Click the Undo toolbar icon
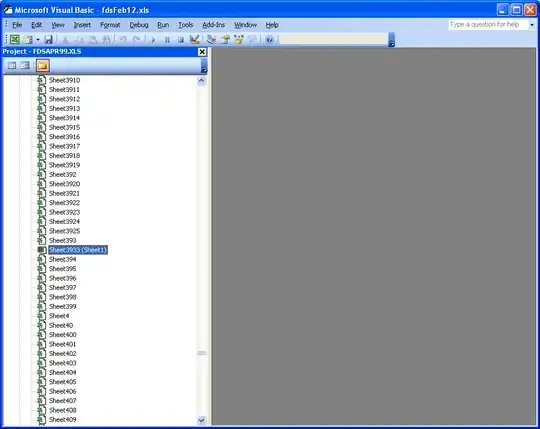540x429 pixels. tap(123, 40)
